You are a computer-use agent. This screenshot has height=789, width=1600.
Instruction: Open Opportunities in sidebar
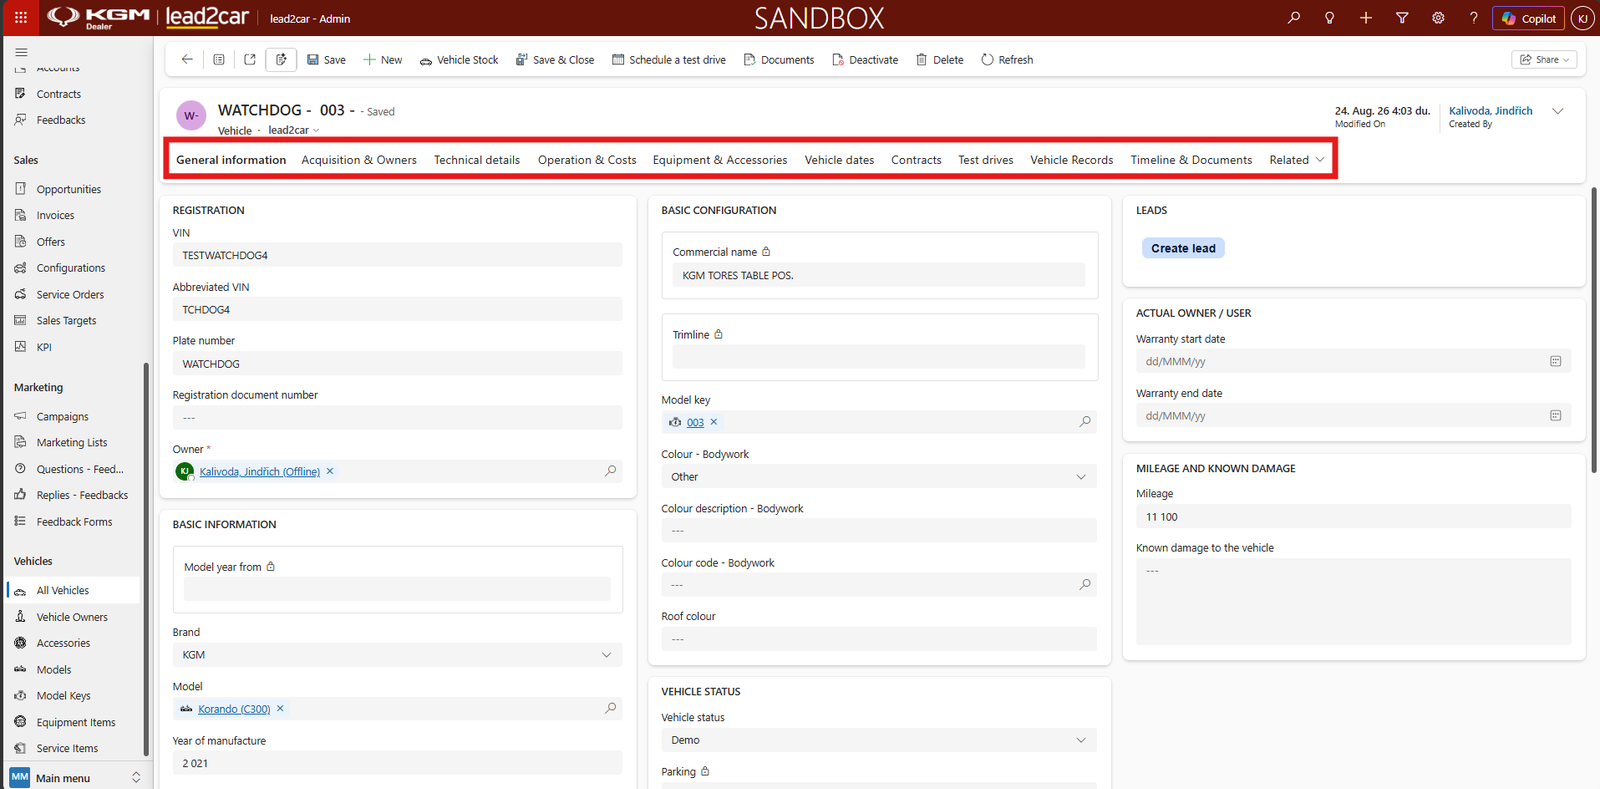coord(68,189)
